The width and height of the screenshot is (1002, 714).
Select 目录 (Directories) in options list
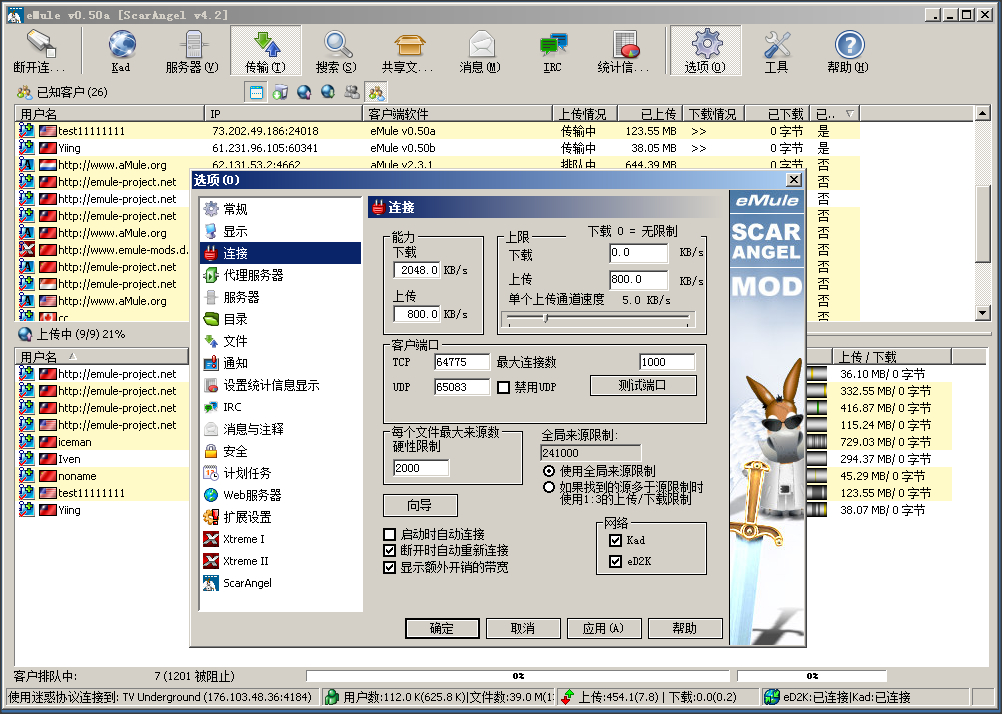tap(281, 319)
